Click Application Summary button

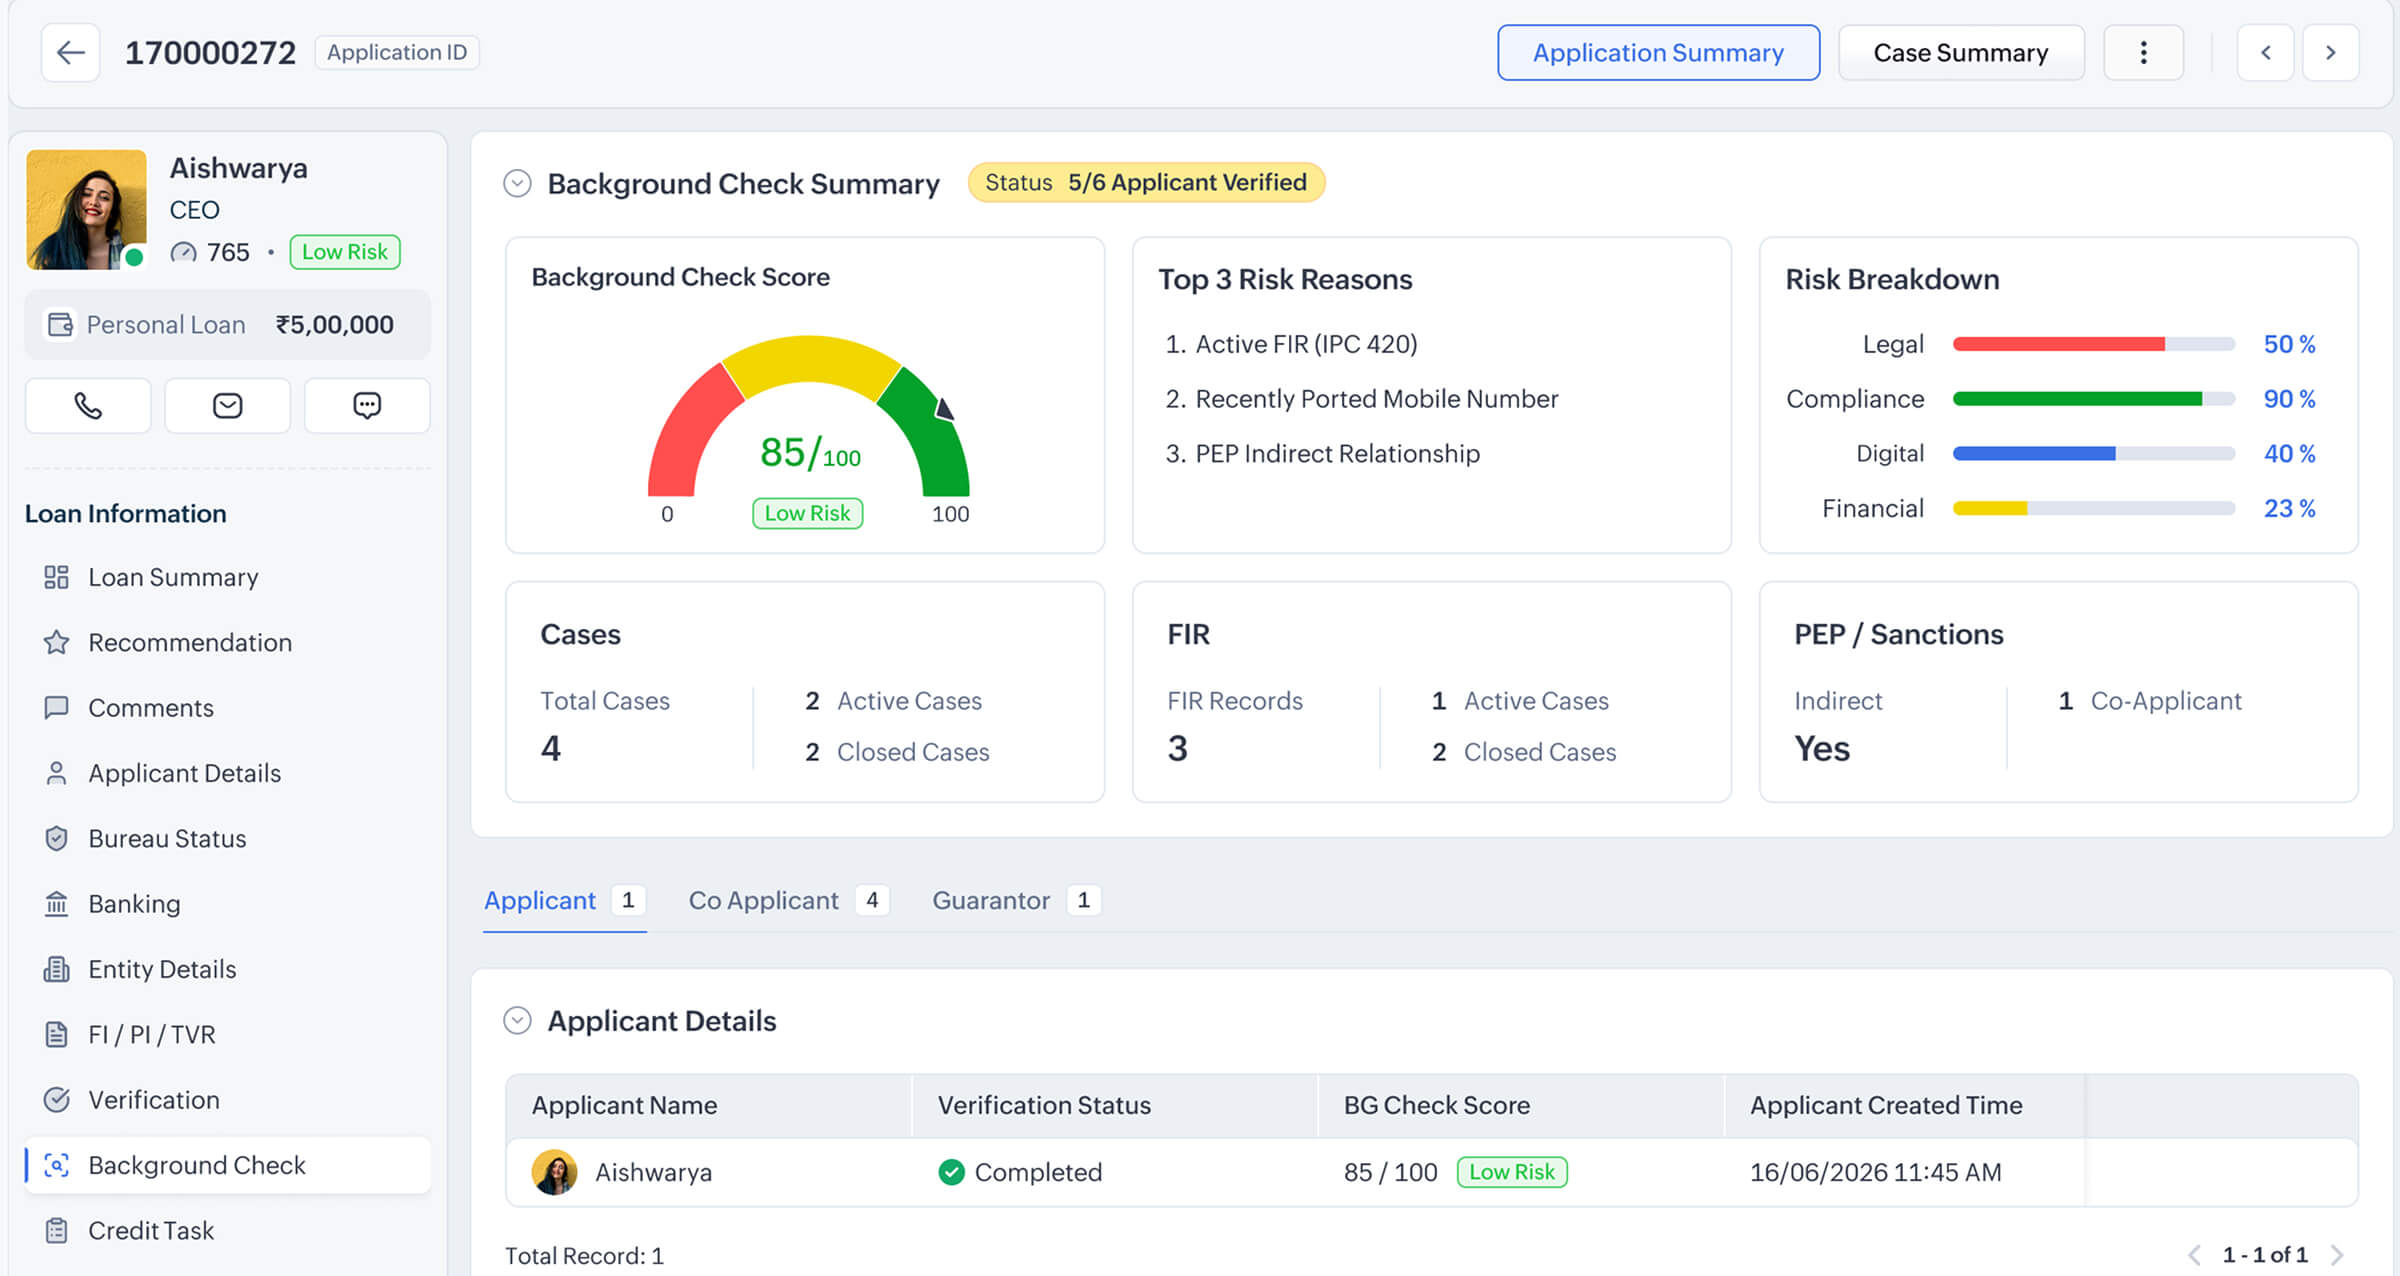pyautogui.click(x=1658, y=52)
